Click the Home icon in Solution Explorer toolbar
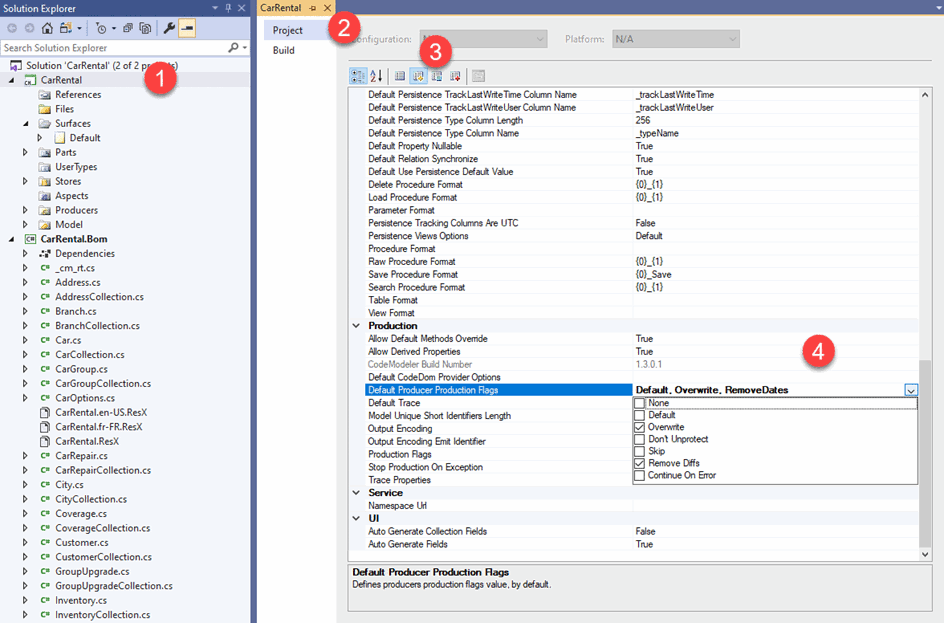The image size is (944, 623). 47,27
